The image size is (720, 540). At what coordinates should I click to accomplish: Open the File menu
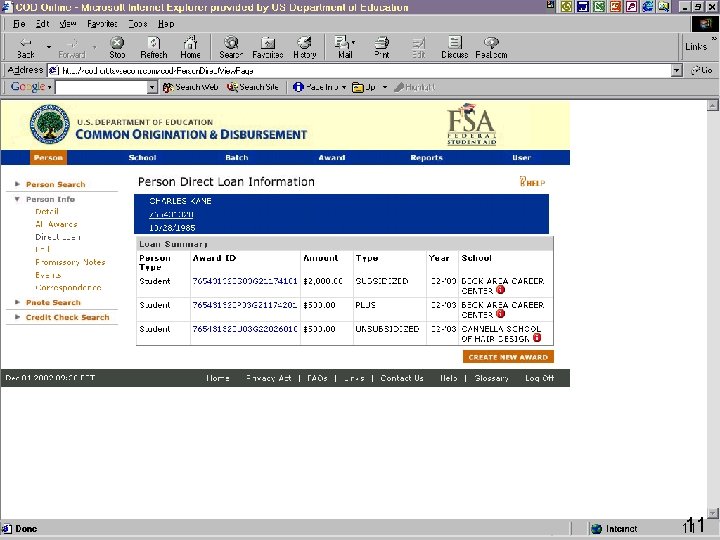[x=19, y=23]
